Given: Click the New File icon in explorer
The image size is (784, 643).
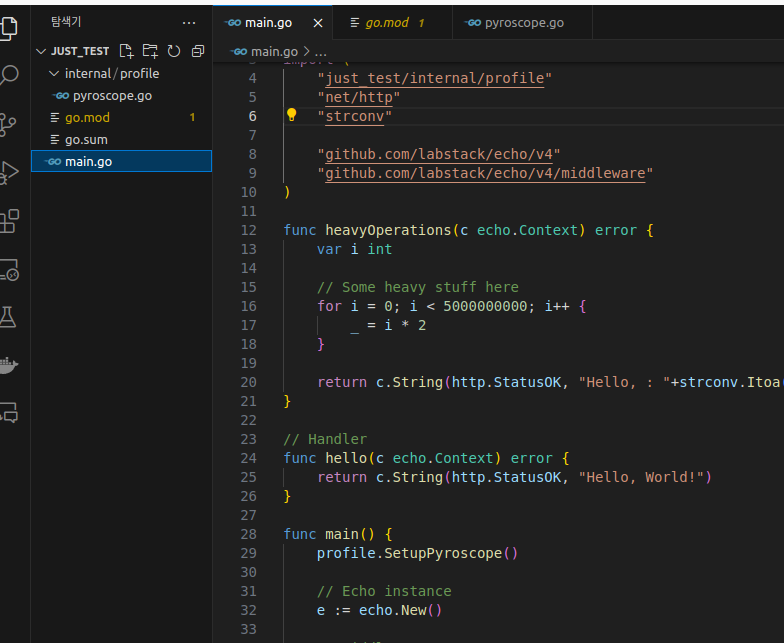Looking at the screenshot, I should pos(126,51).
